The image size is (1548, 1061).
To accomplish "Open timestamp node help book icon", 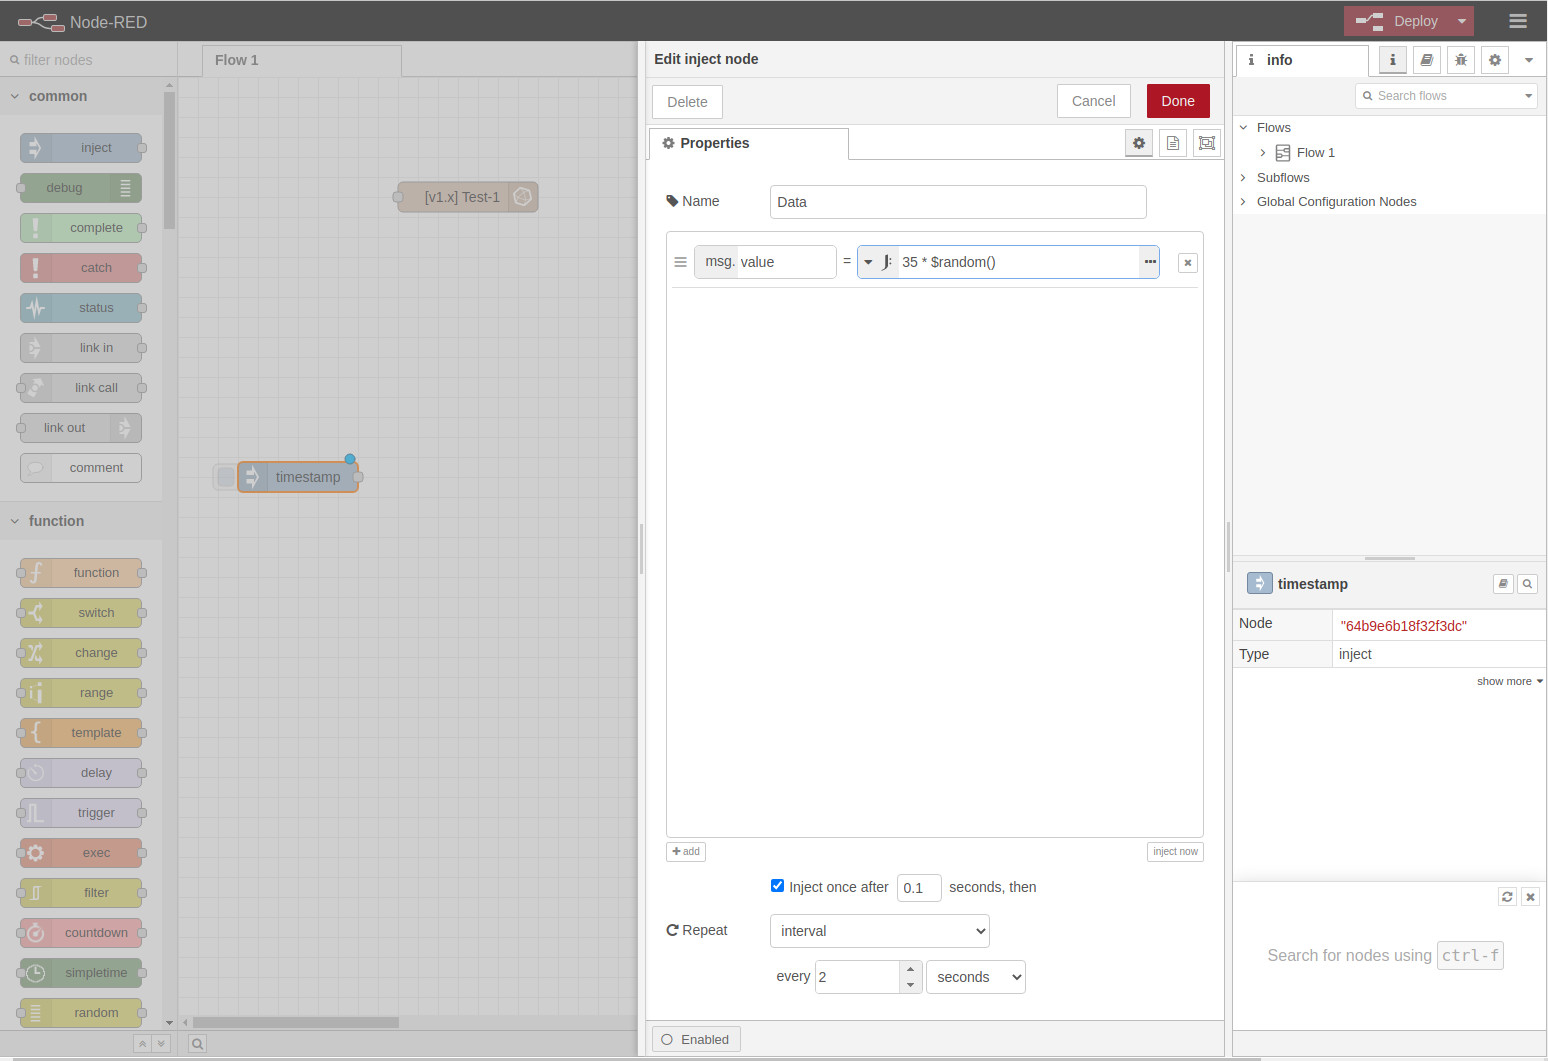I will [1503, 584].
